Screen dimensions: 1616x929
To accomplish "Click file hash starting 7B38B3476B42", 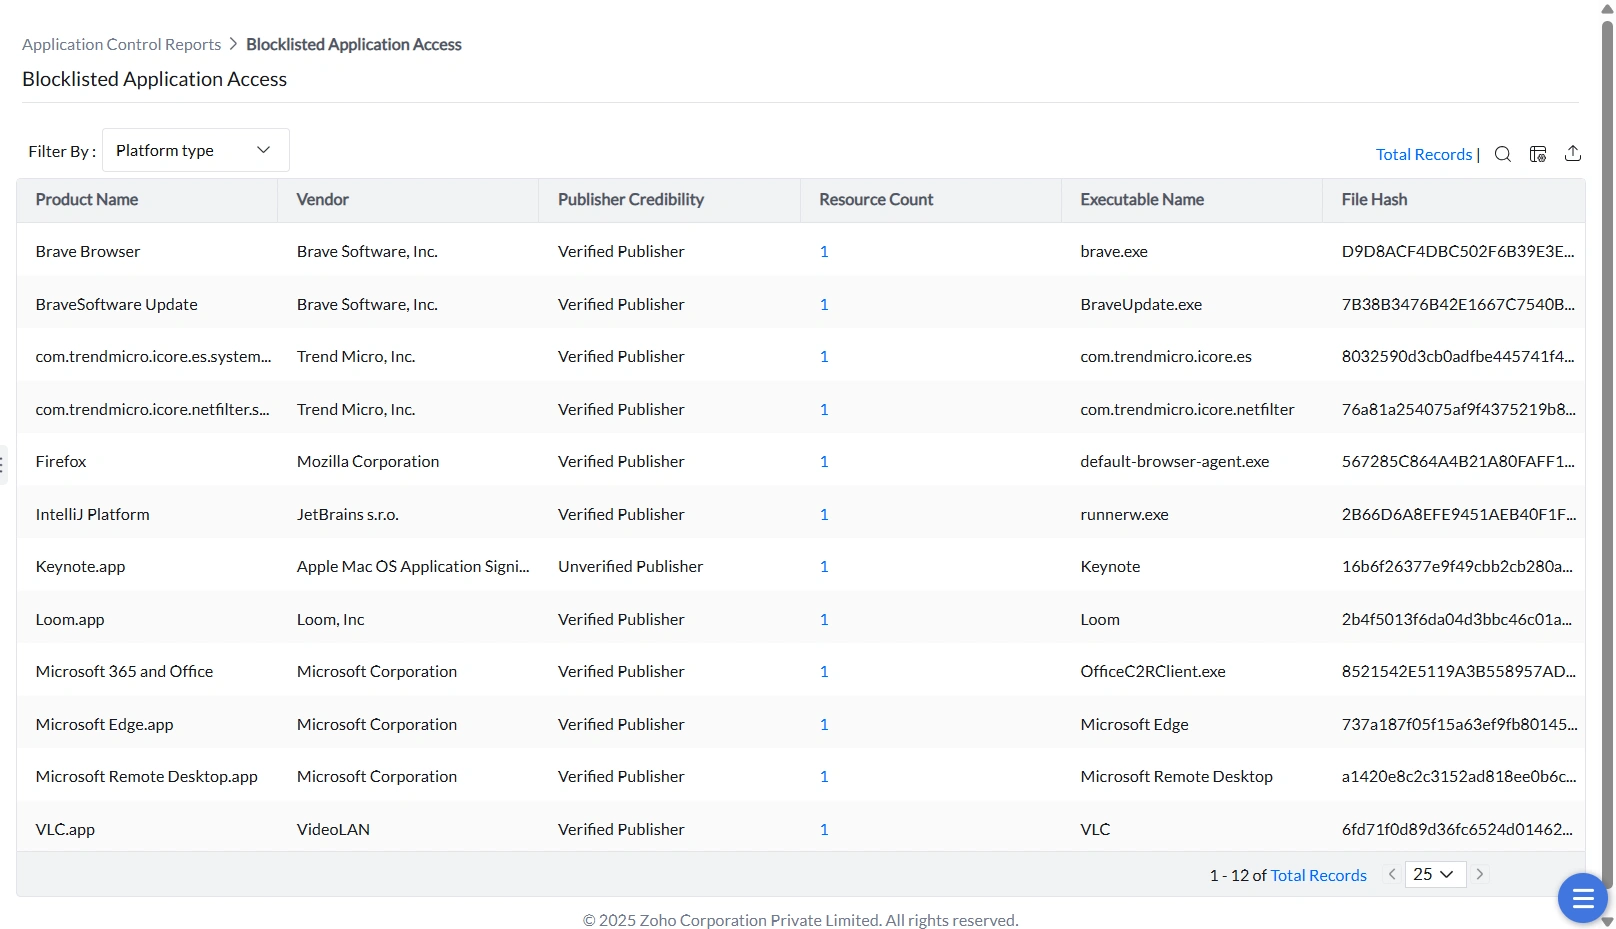I will pos(1458,304).
